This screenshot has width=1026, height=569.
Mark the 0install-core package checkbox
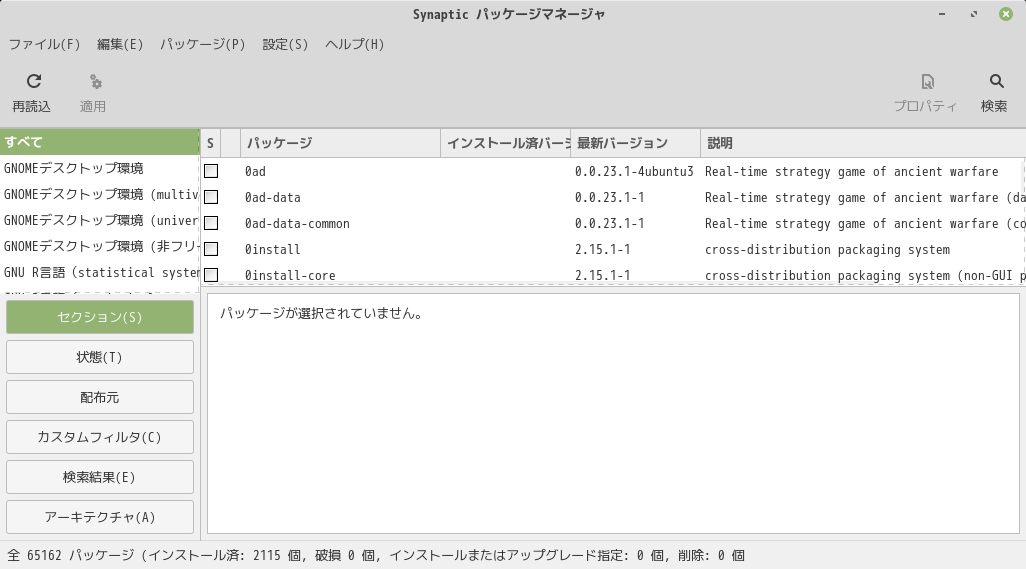[x=211, y=275]
